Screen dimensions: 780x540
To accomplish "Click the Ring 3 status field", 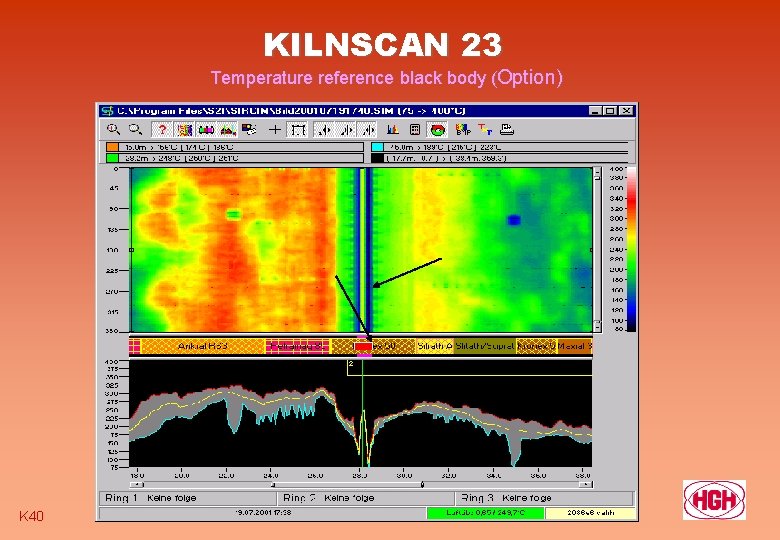I will (545, 498).
